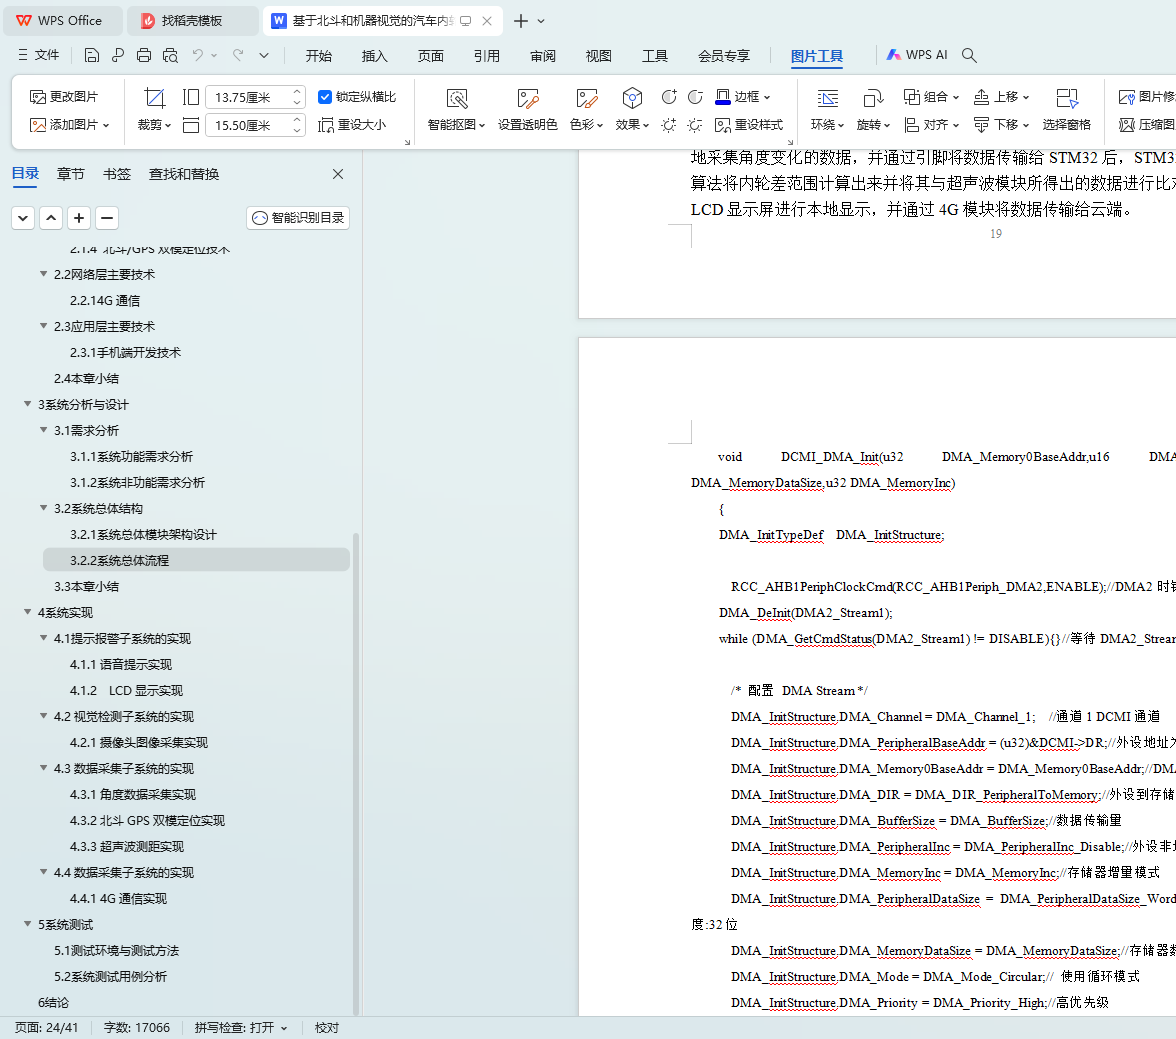Open Rotate (旋转) options

pyautogui.click(x=873, y=110)
